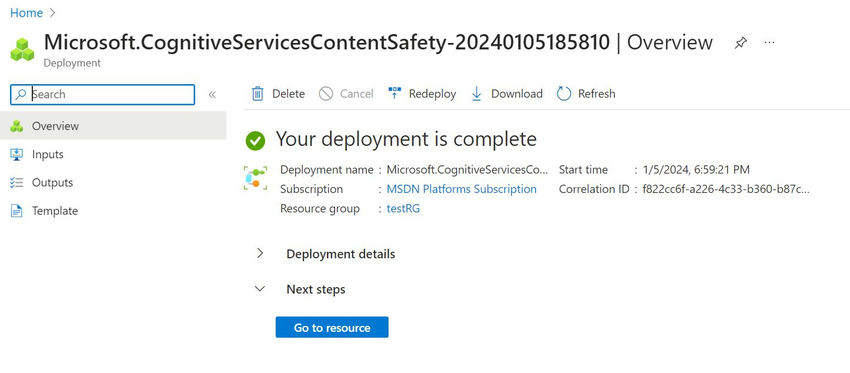Click the 'Correlation ID' field label
This screenshot has height=373, width=850.
tap(594, 189)
